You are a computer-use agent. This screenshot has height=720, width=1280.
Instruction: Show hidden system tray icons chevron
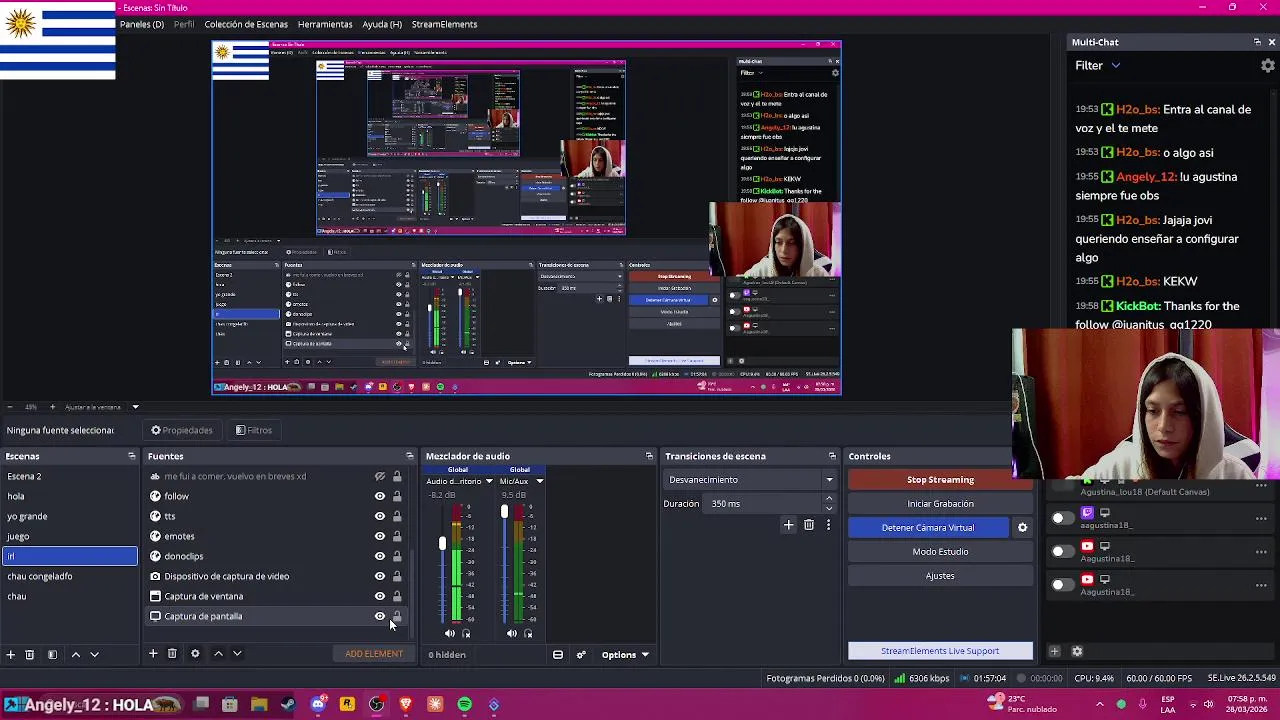(x=1100, y=704)
